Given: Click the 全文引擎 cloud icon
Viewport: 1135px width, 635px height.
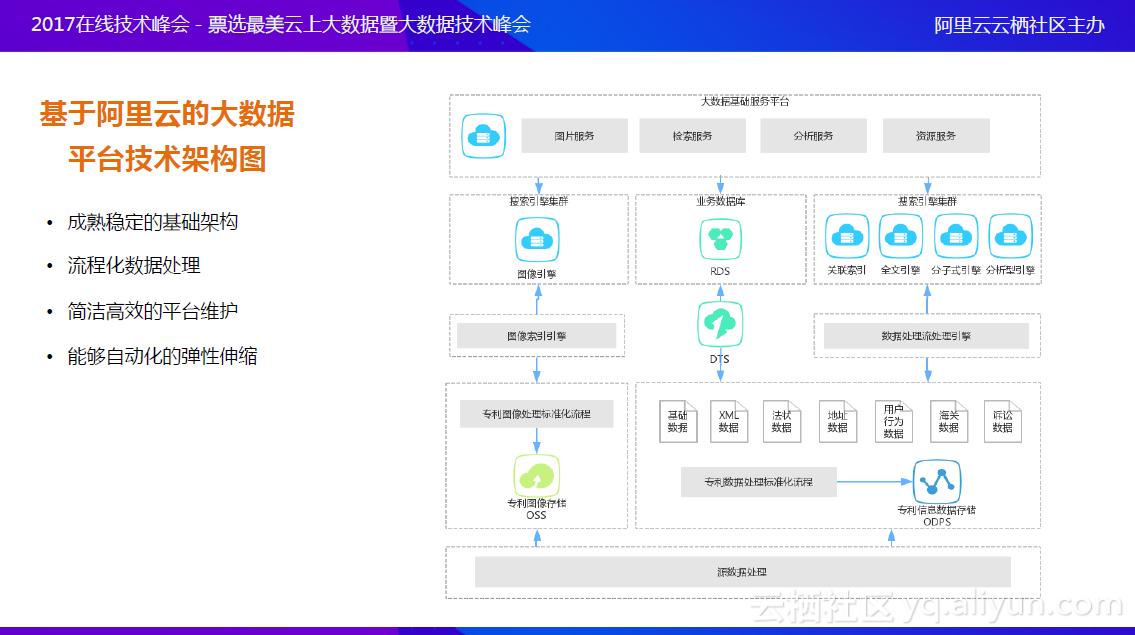Looking at the screenshot, I should [x=901, y=237].
